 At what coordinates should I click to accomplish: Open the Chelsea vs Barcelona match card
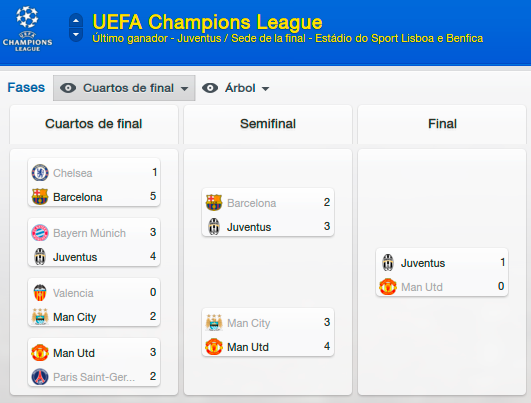[94, 182]
